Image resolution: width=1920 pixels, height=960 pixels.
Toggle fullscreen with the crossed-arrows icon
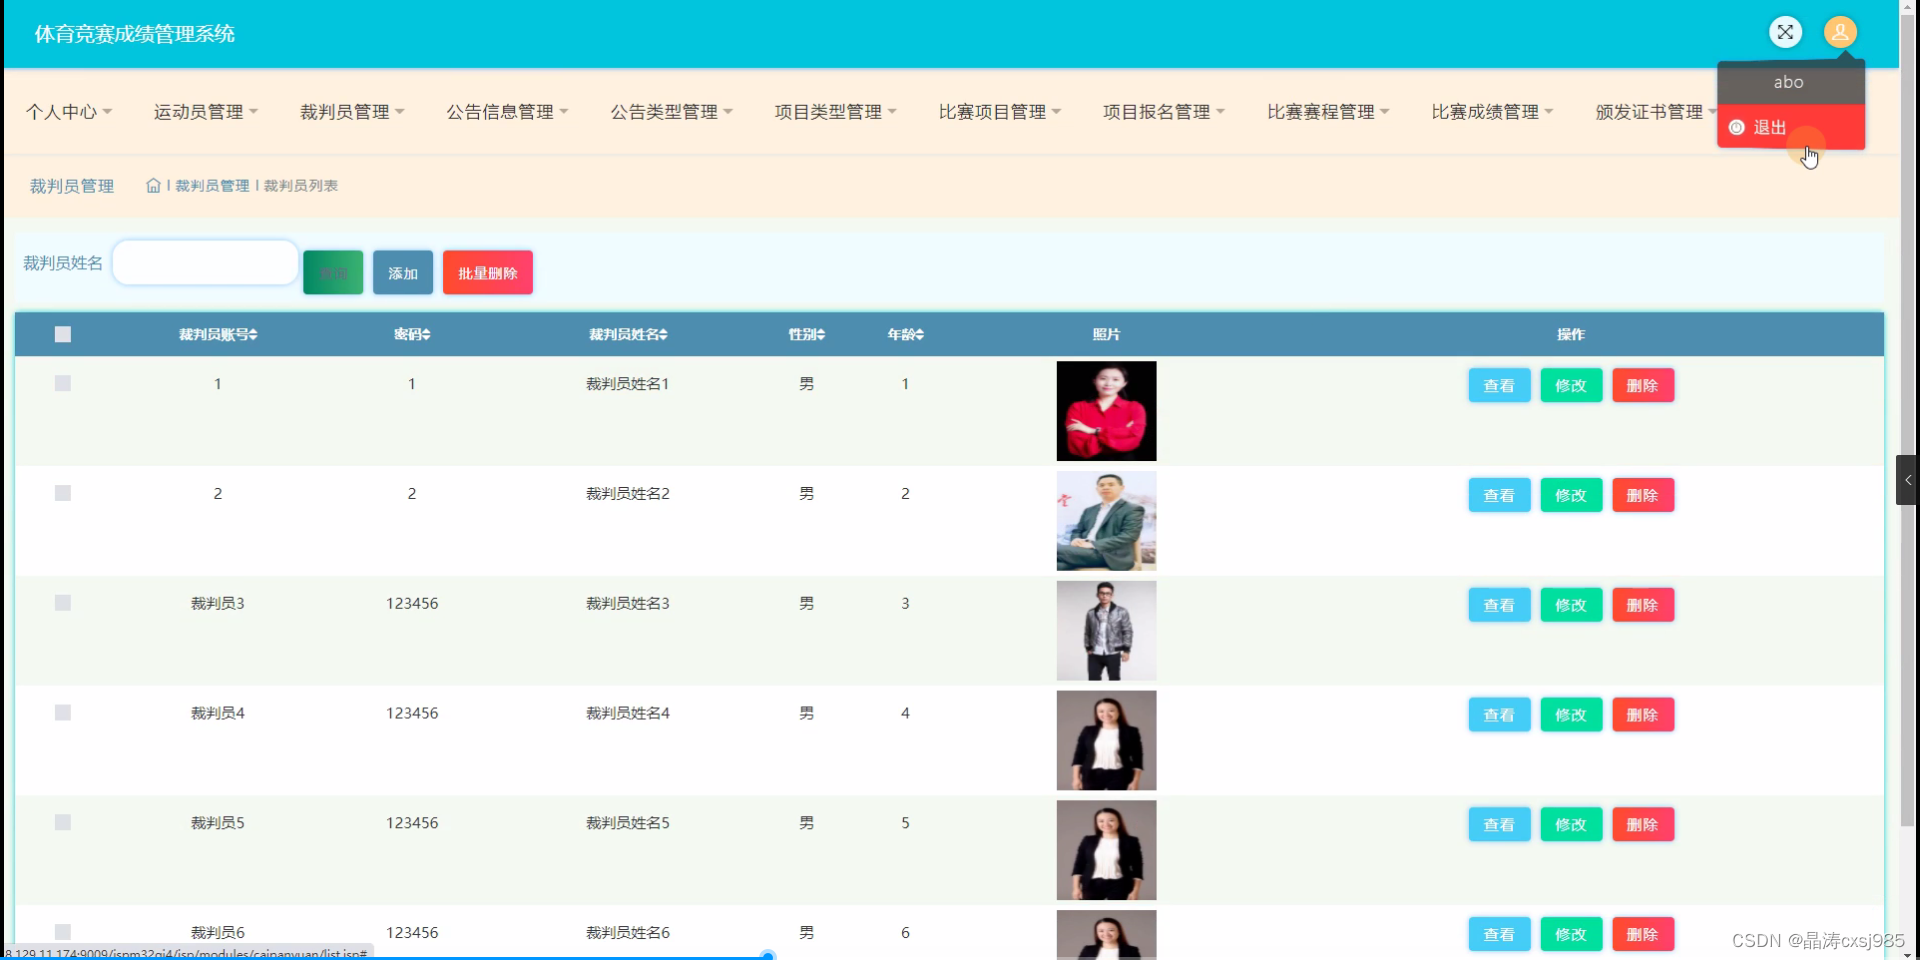(1785, 32)
